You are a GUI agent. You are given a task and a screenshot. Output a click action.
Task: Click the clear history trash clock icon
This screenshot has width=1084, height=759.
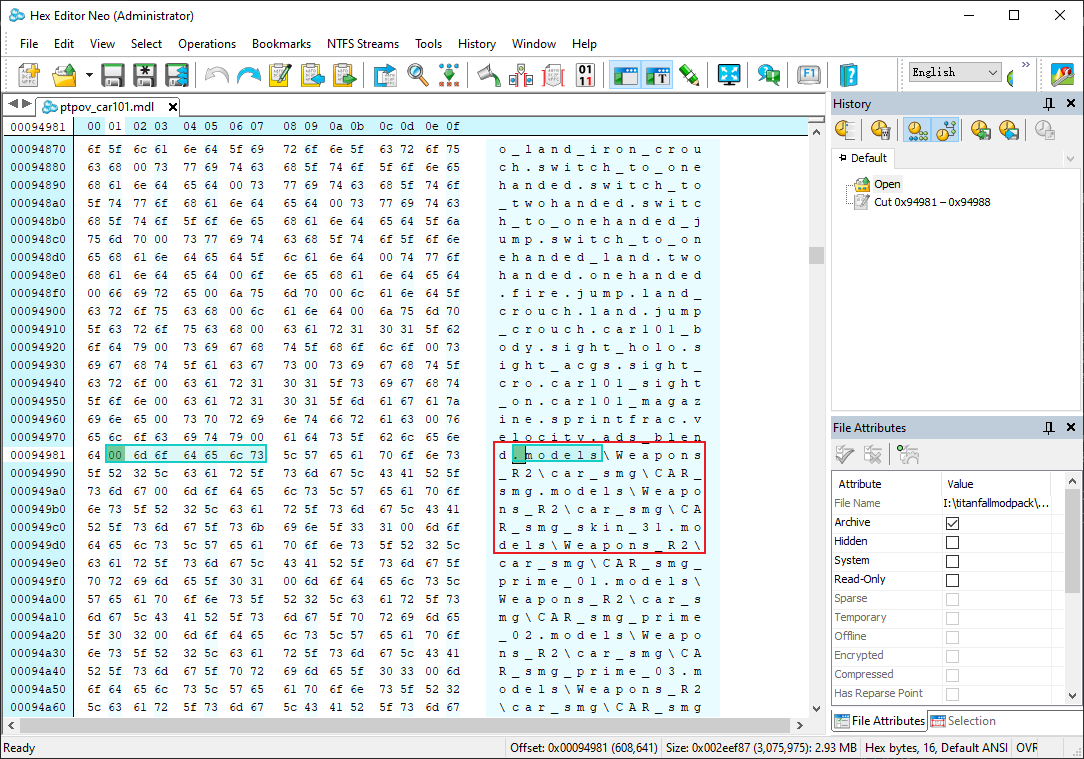880,130
